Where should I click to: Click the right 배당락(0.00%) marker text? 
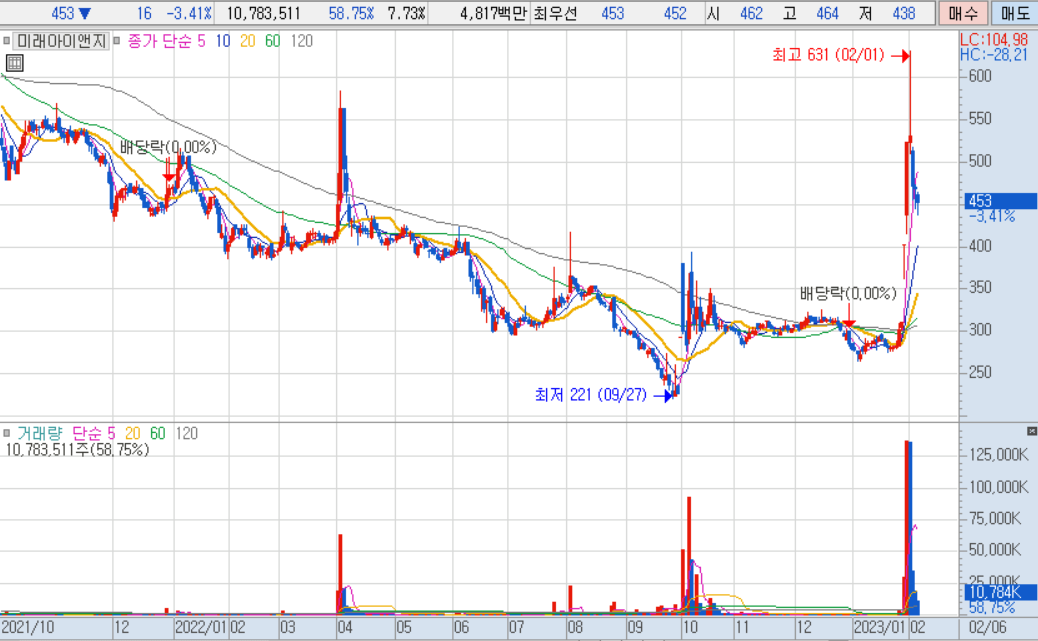tap(848, 293)
